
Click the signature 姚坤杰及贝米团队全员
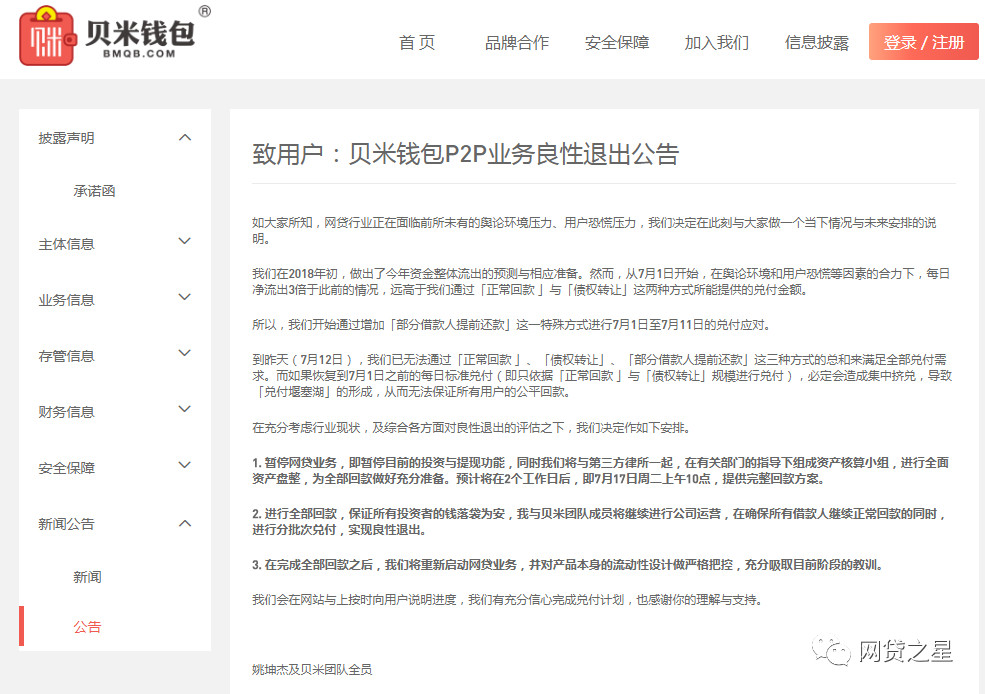(312, 670)
